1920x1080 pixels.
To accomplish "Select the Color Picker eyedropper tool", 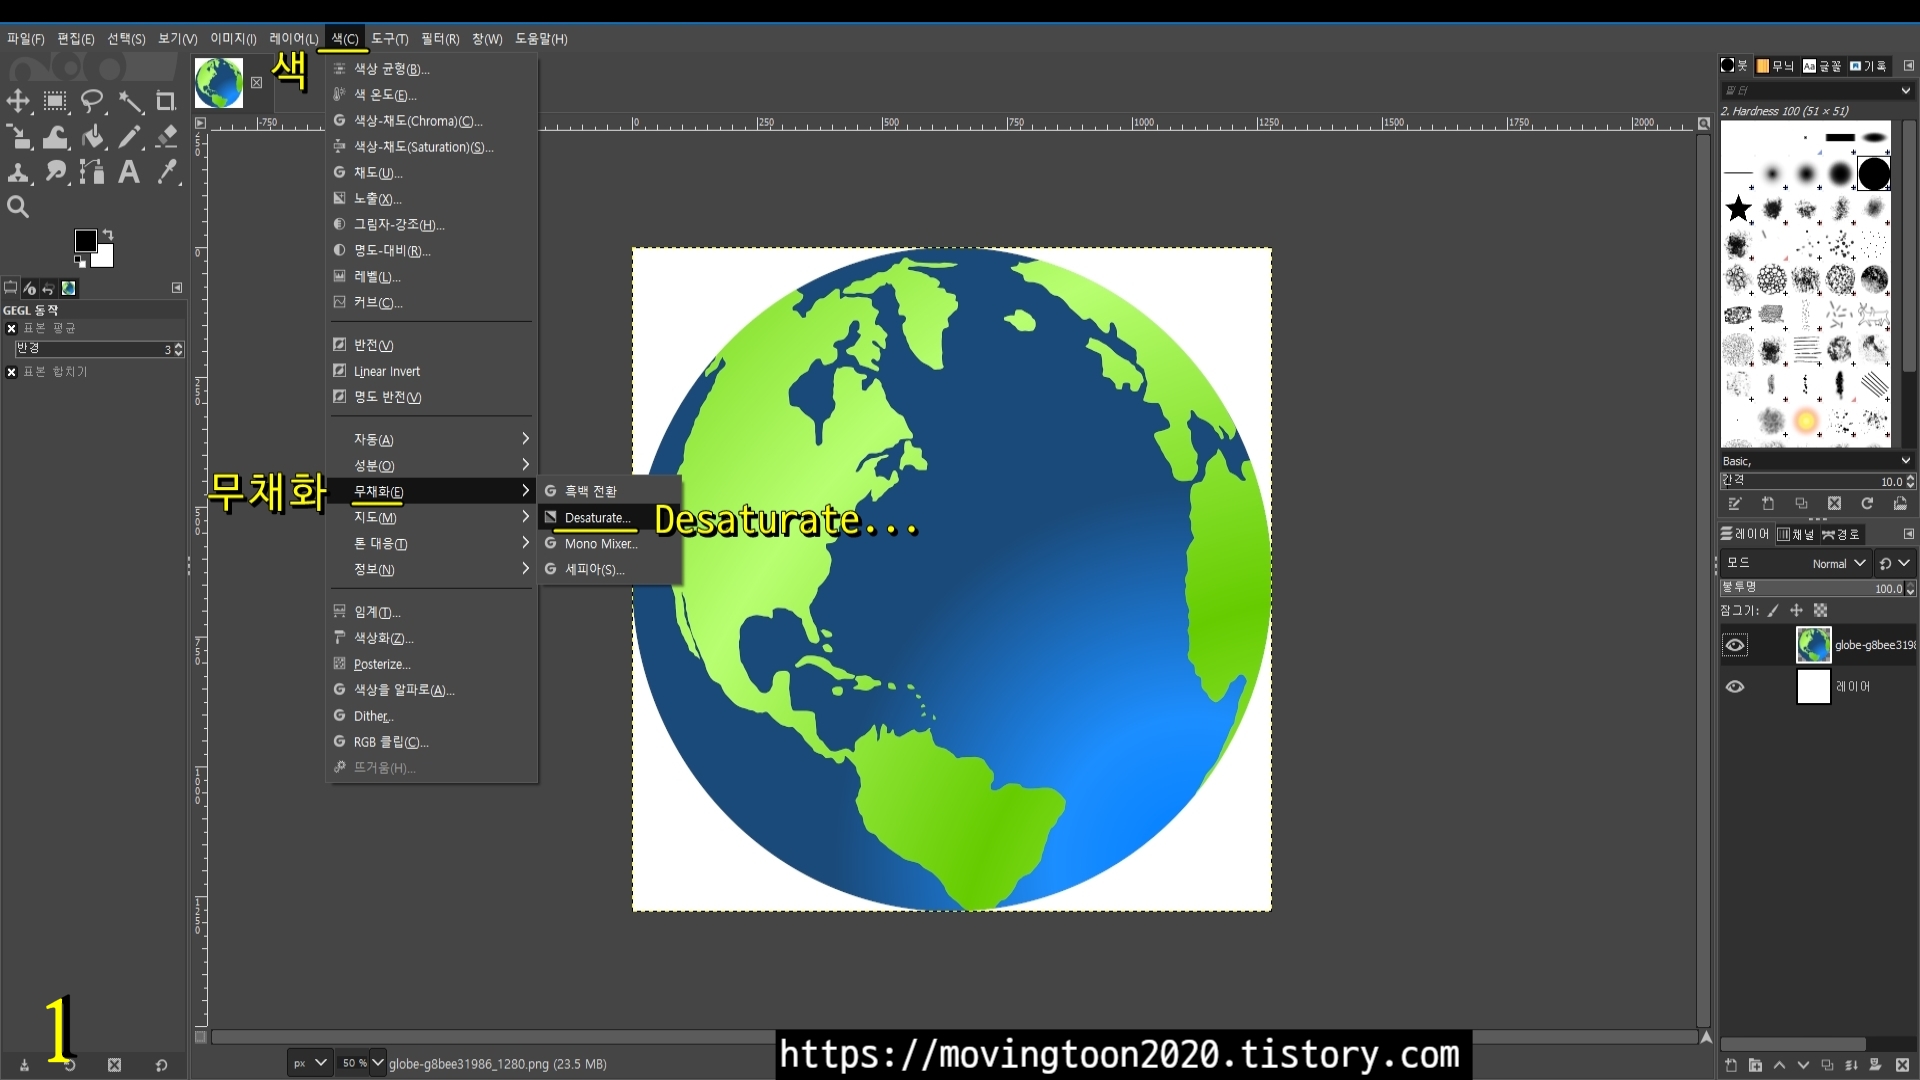I will 166,172.
